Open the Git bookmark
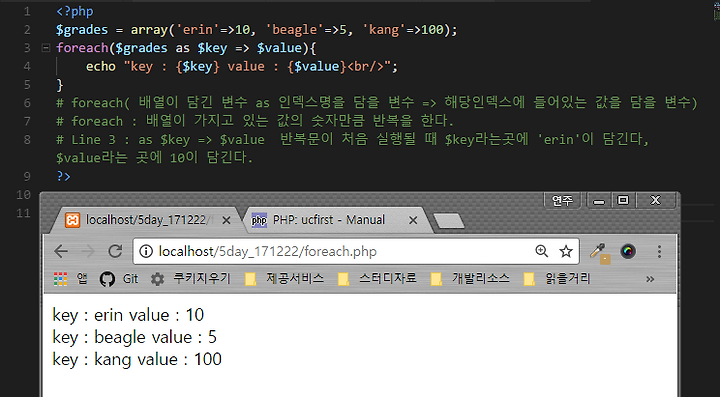Screen dimensions: 720x397 118,279
